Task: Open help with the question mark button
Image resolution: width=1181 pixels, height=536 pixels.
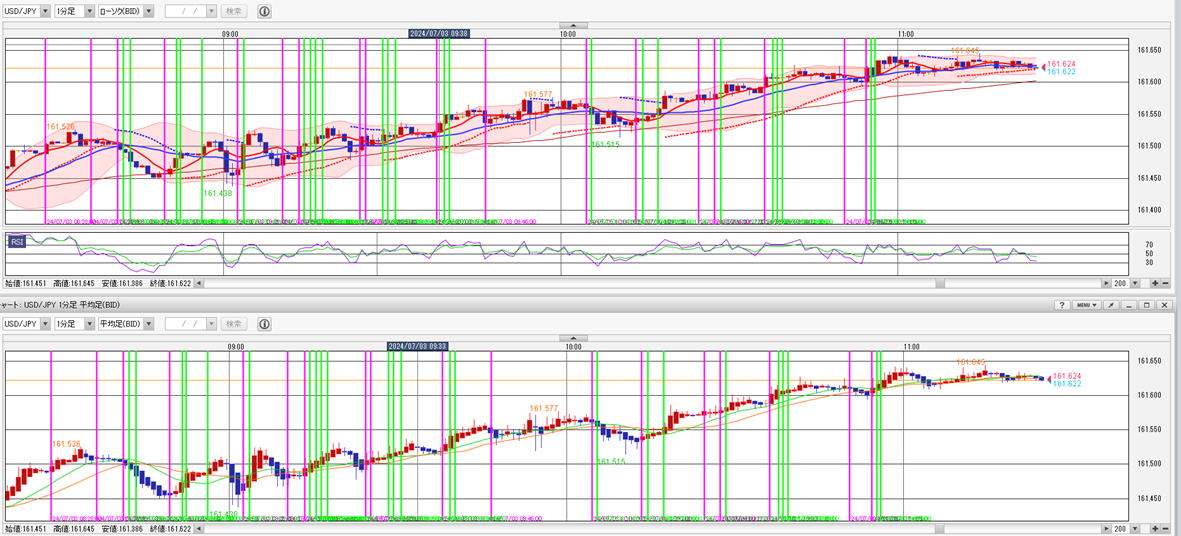Action: 1063,305
